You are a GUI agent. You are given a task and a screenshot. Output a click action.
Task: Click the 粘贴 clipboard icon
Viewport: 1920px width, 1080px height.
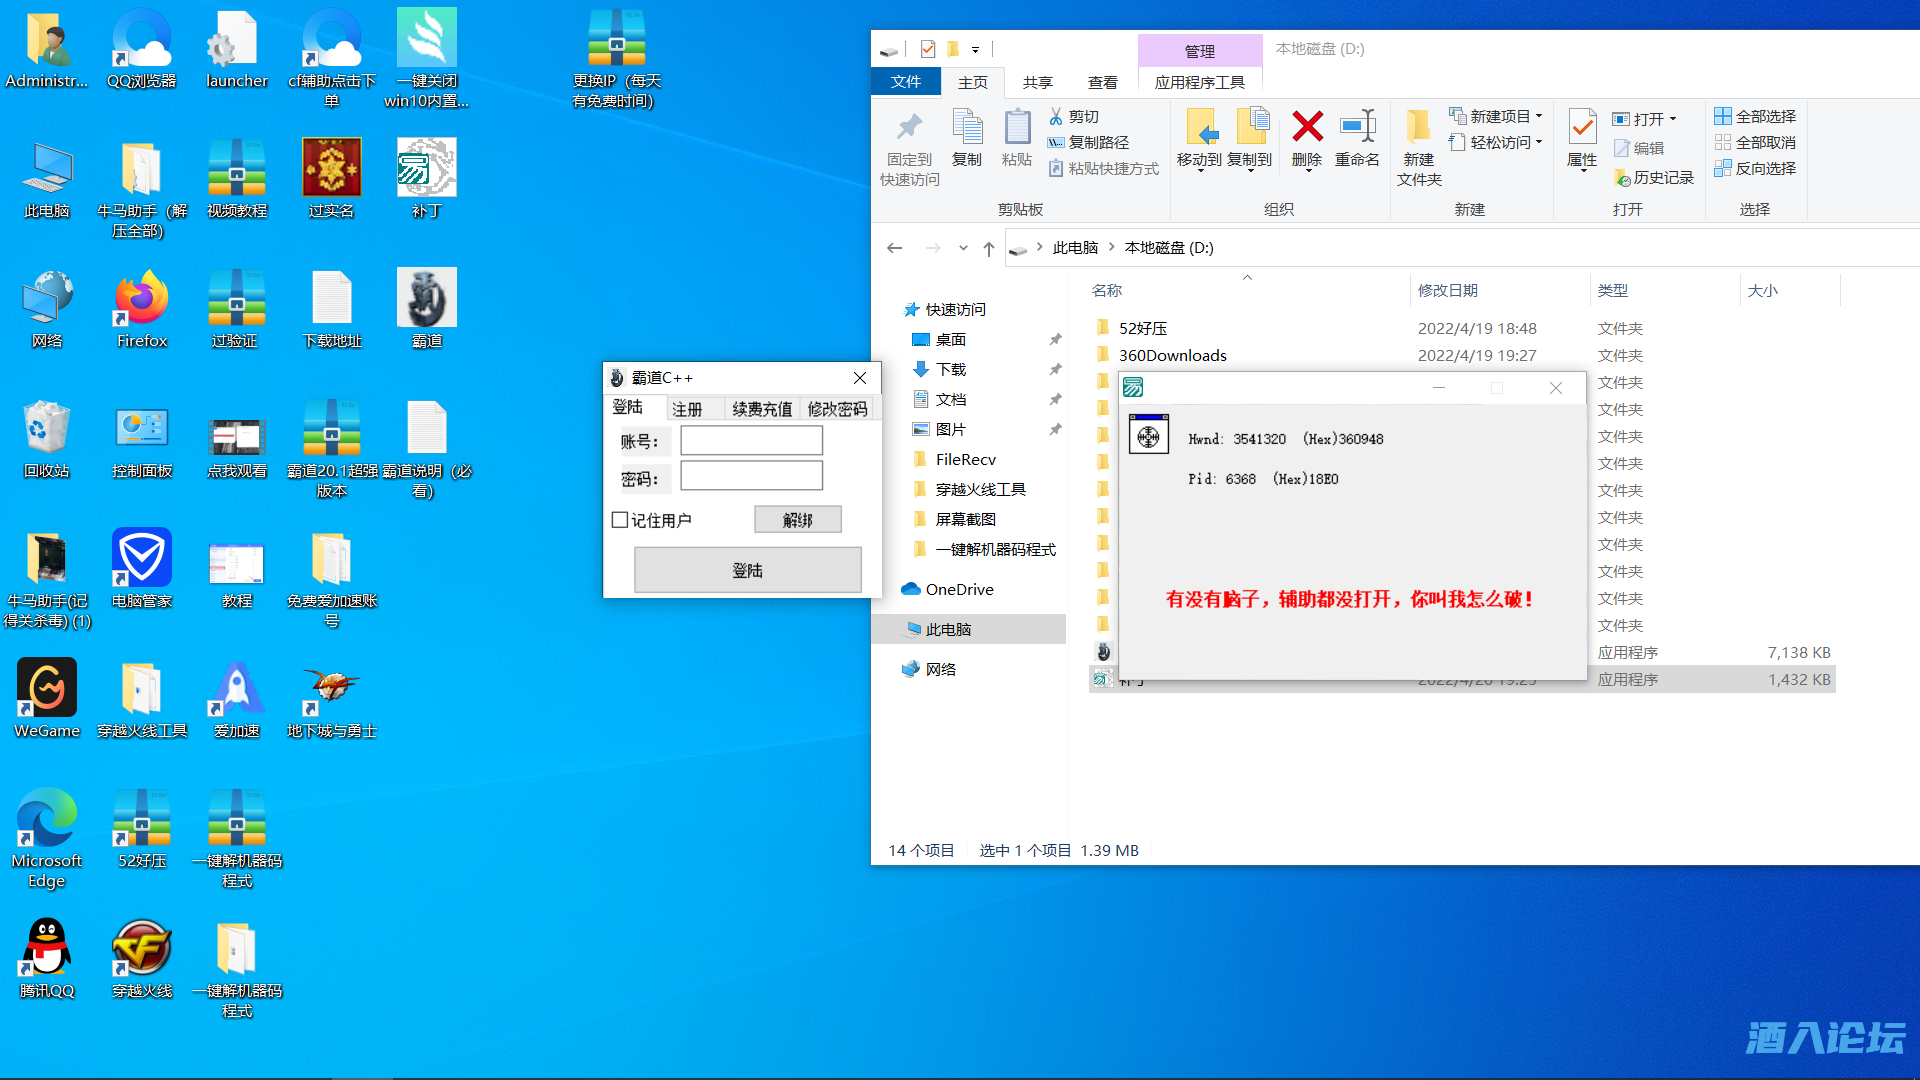(x=1017, y=127)
